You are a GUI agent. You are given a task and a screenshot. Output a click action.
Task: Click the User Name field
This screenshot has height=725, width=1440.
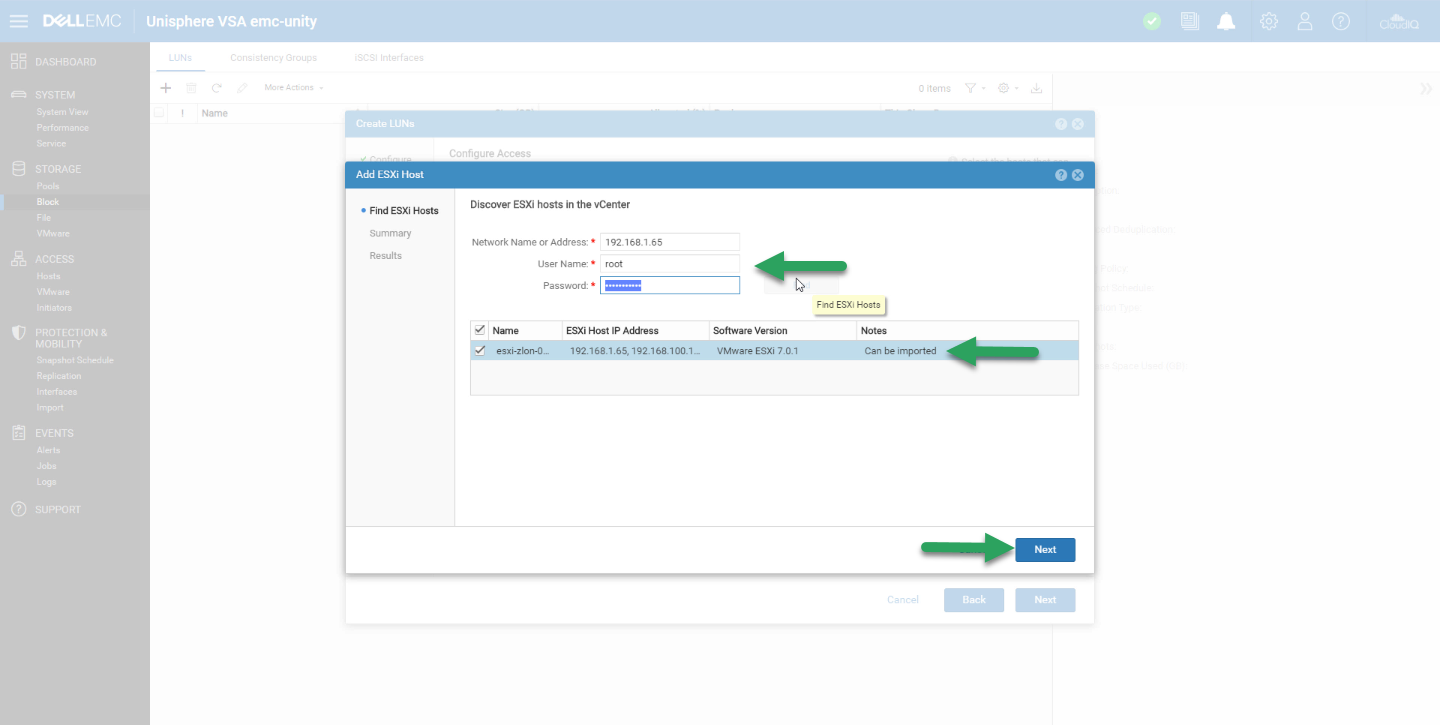click(x=670, y=264)
